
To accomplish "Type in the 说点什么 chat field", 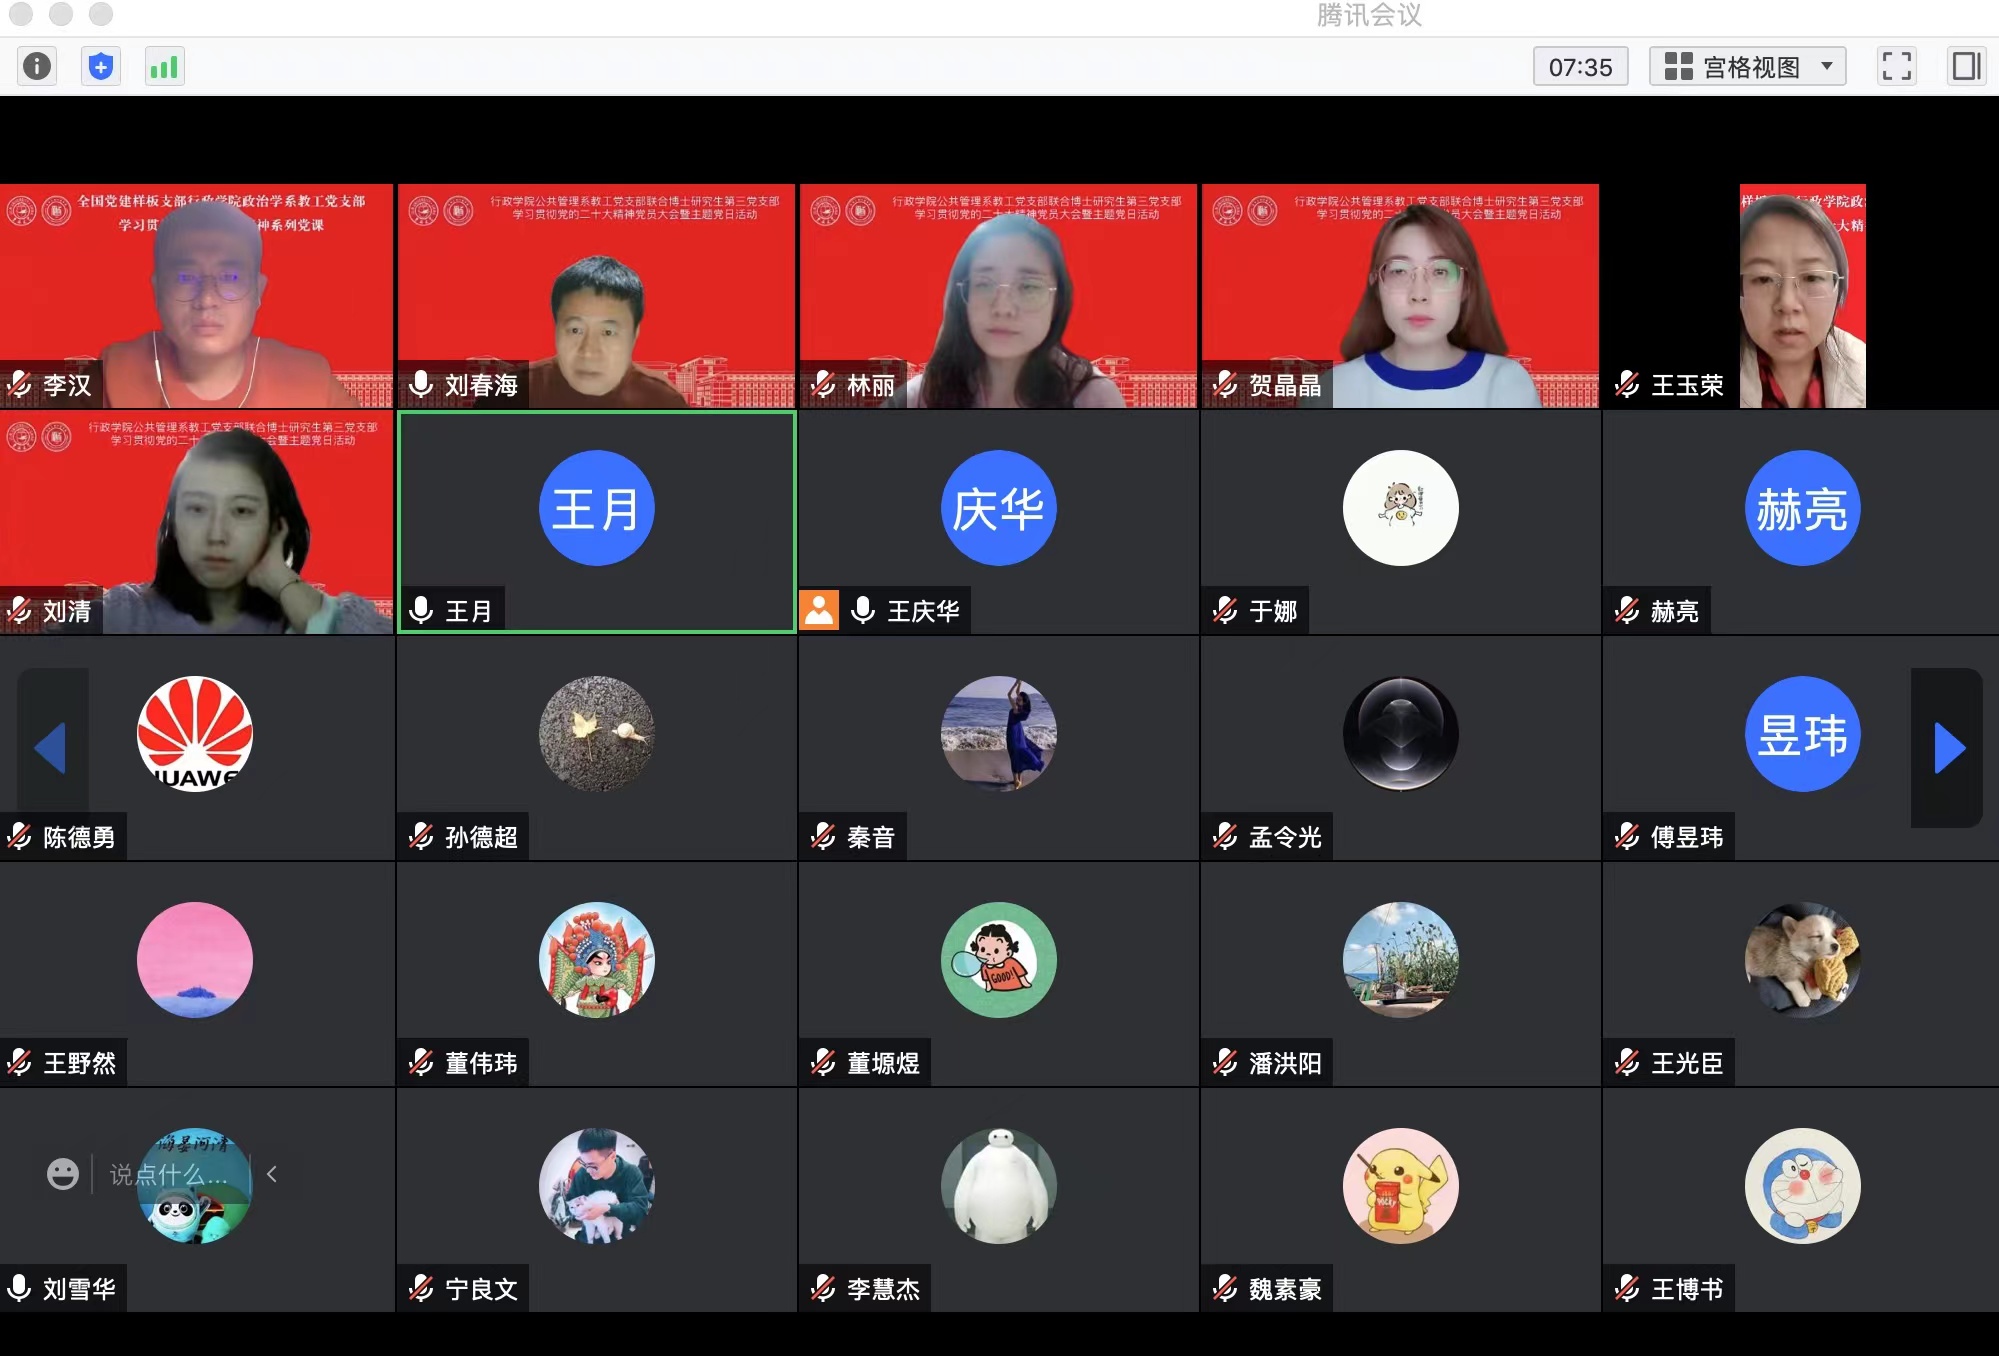I will (x=168, y=1174).
